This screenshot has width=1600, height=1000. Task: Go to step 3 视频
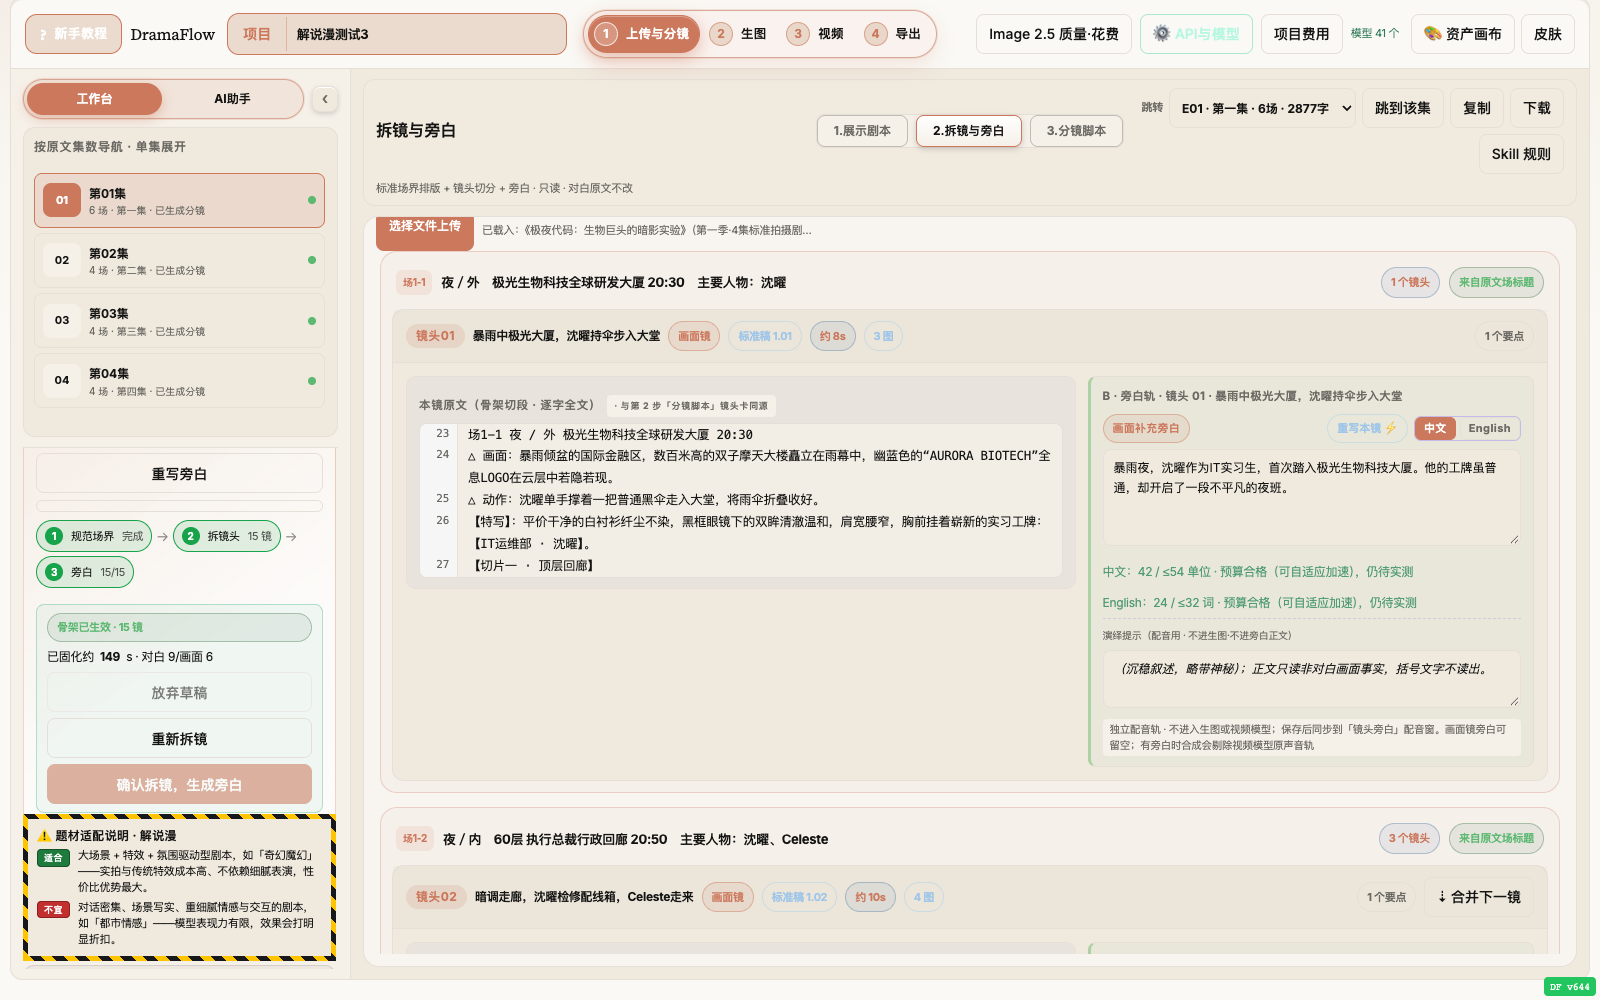817,34
